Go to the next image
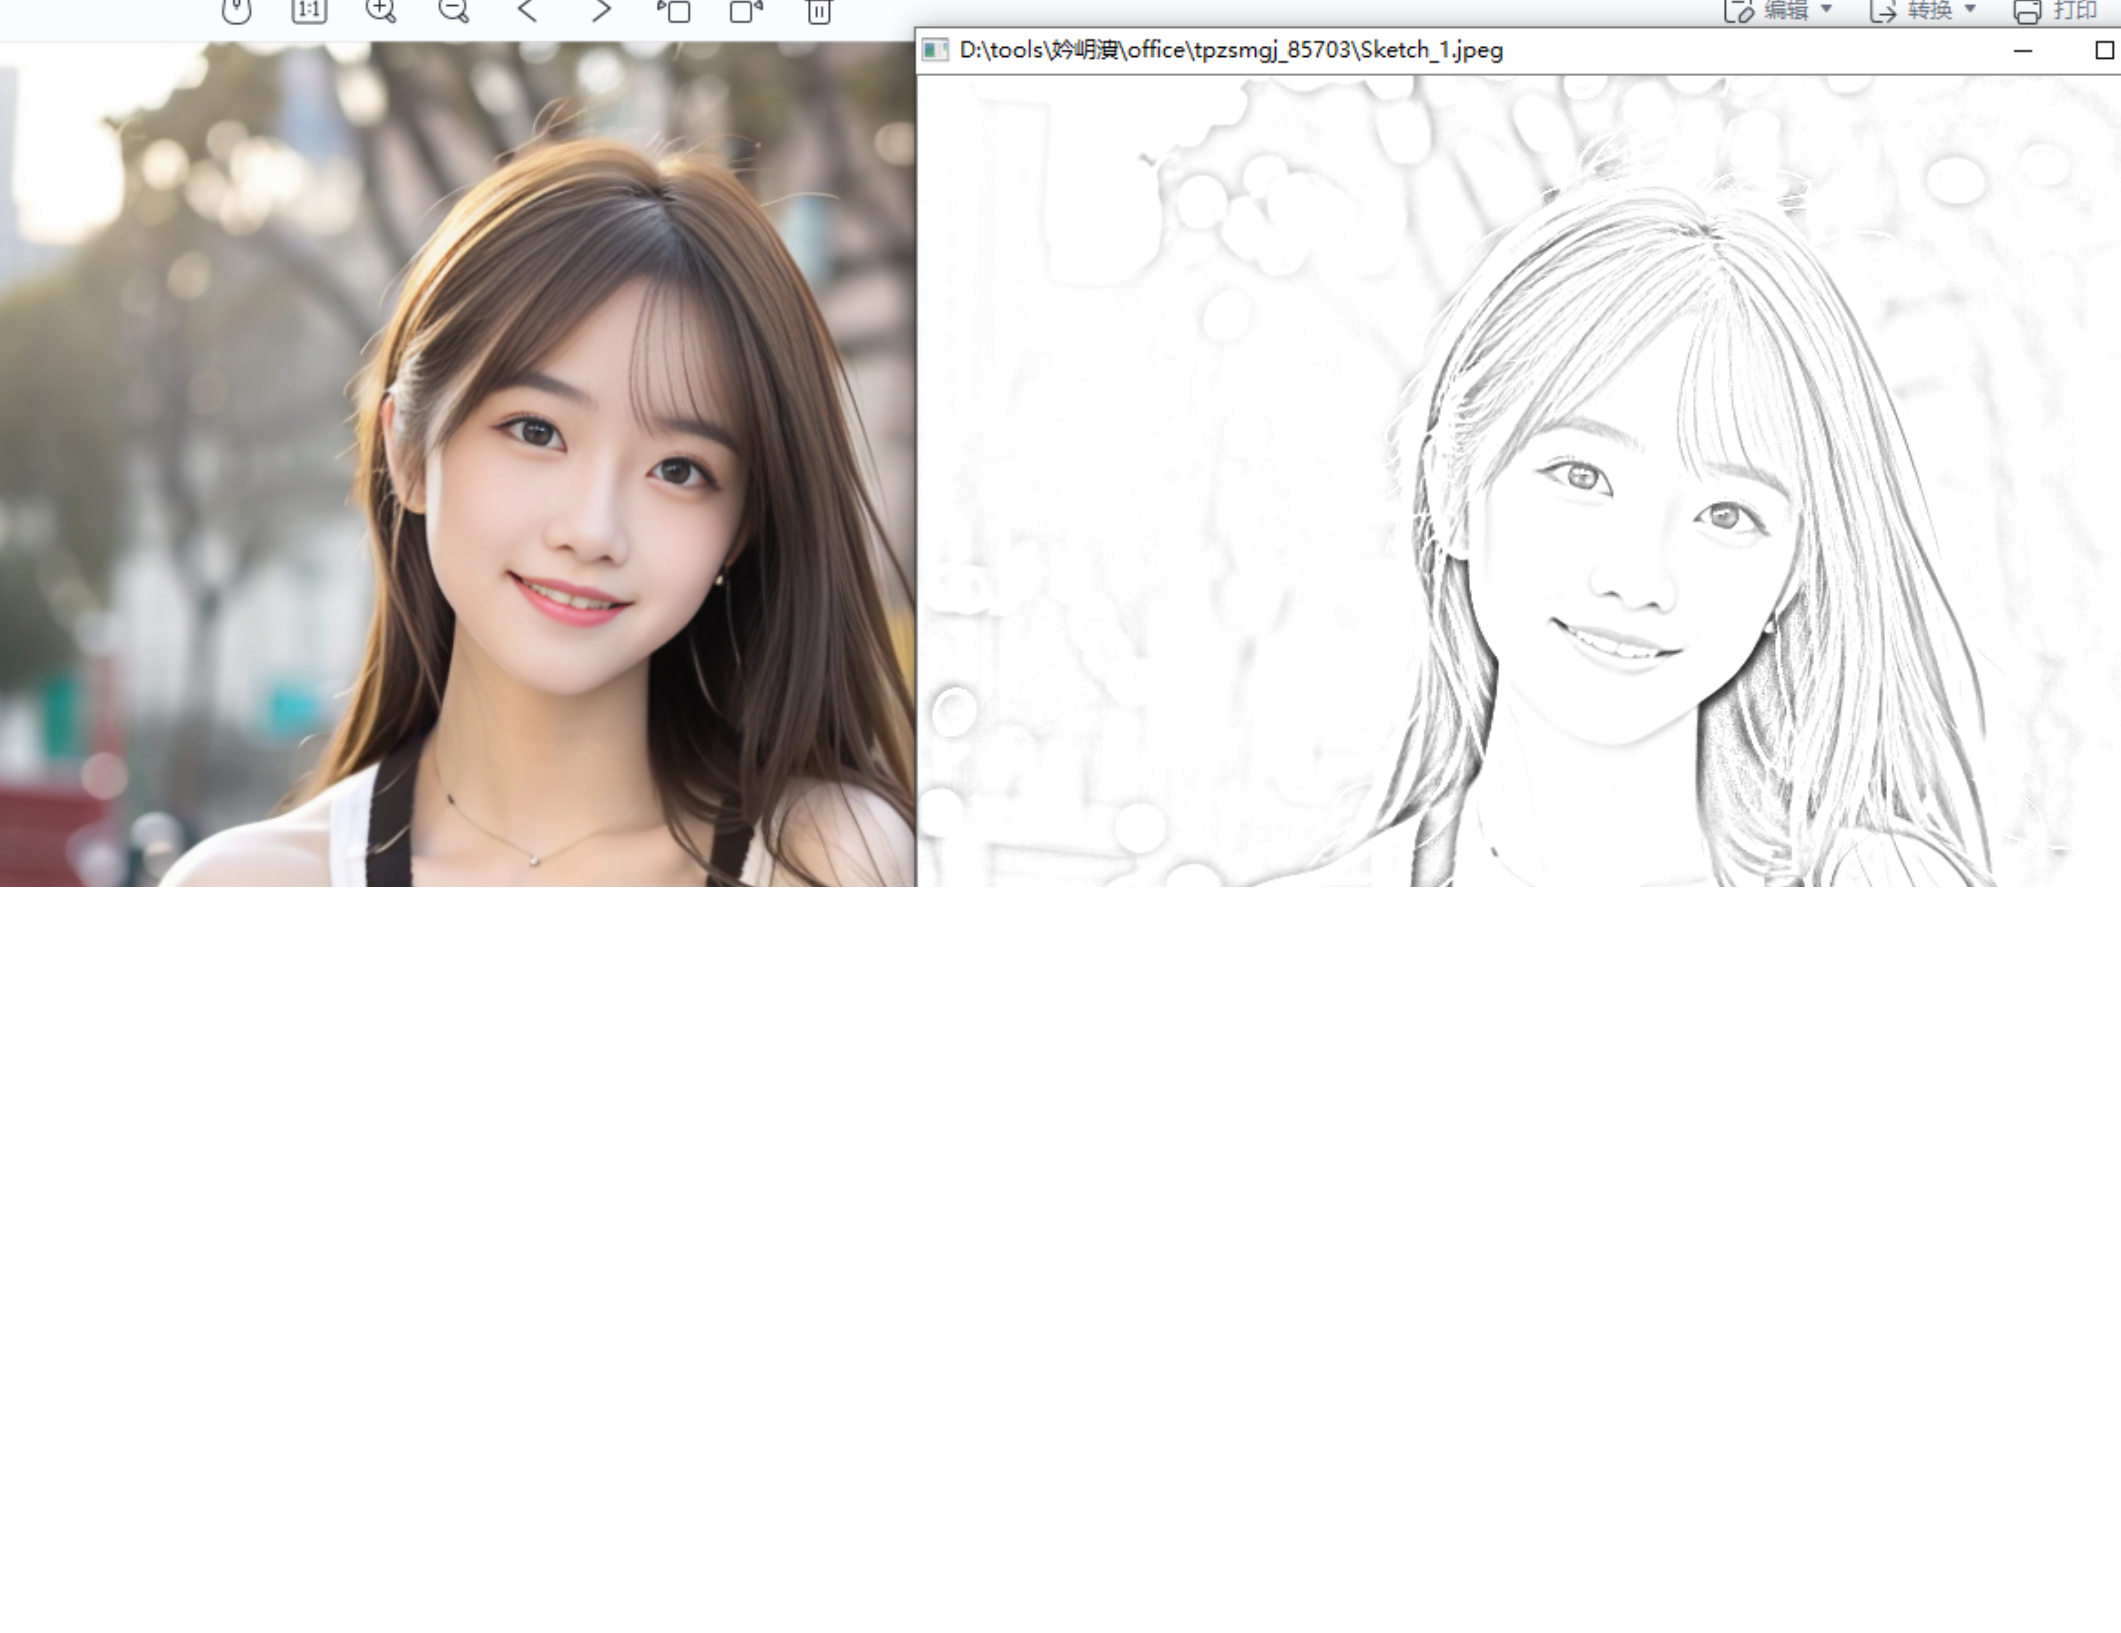The width and height of the screenshot is (2121, 1633). point(600,11)
